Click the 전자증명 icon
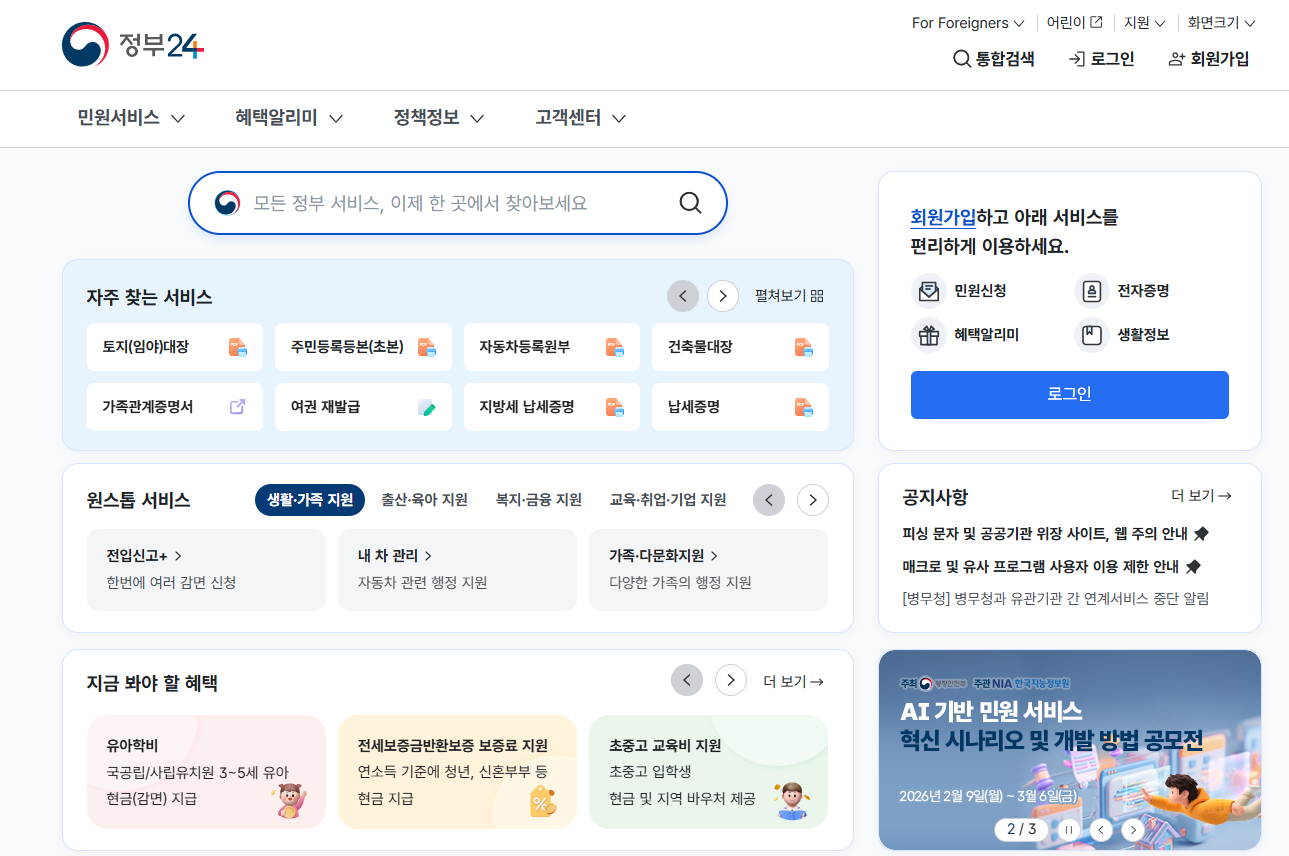The width and height of the screenshot is (1289, 856). click(1090, 290)
